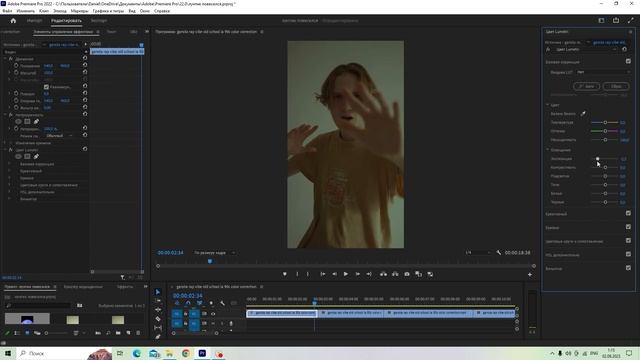The height and width of the screenshot is (360, 640).
Task: Select the Razor tool
Action: [158, 319]
